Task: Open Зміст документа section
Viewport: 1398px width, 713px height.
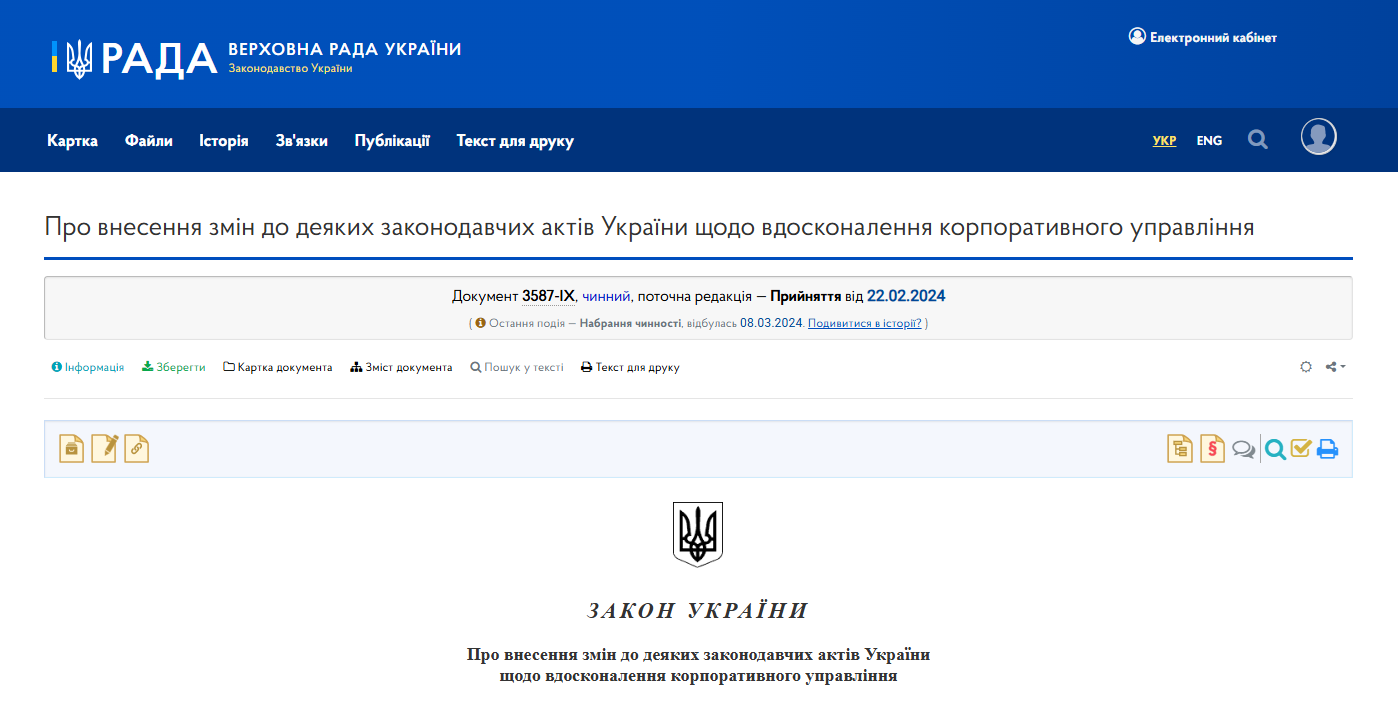Action: (401, 367)
